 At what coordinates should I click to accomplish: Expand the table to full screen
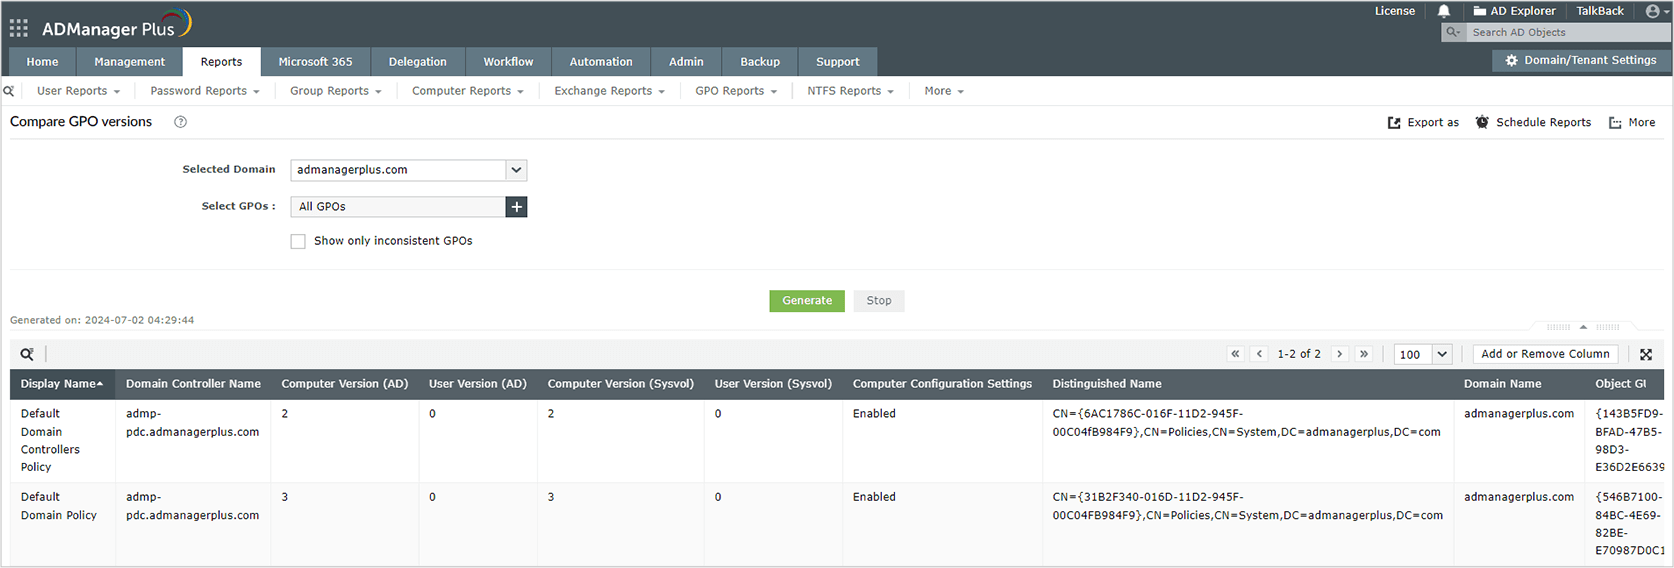click(1646, 354)
